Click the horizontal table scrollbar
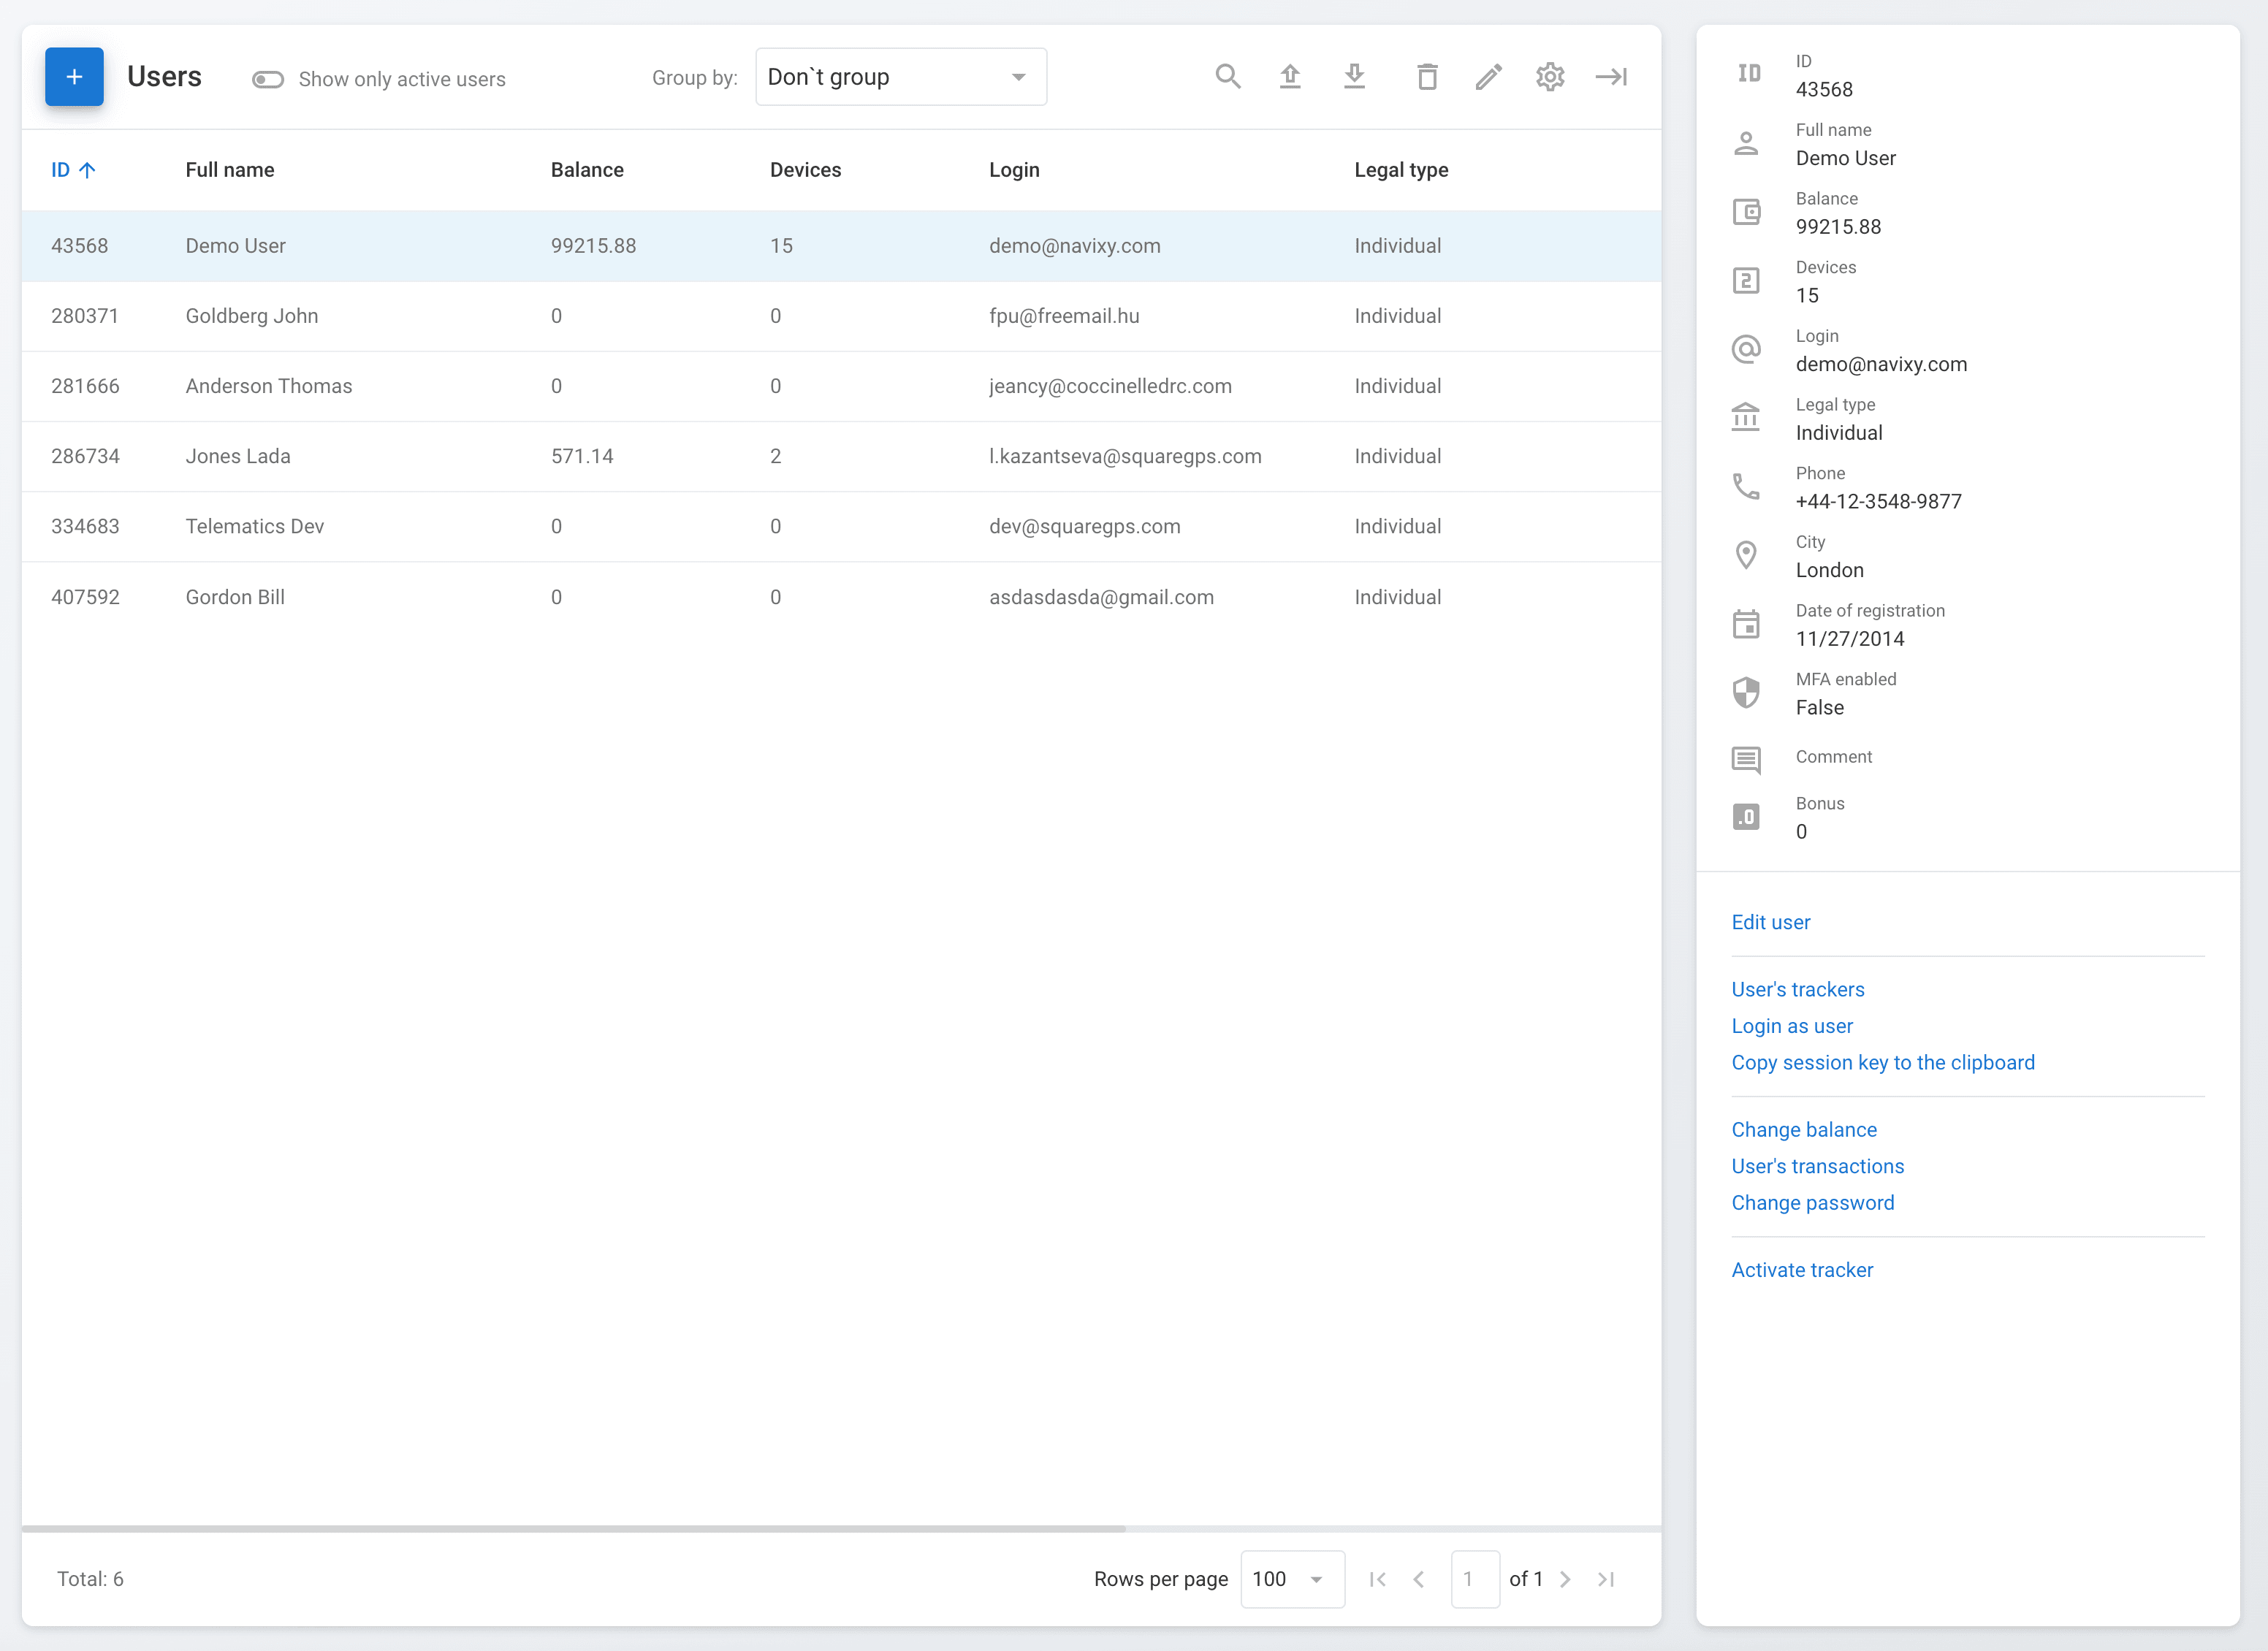Viewport: 2268px width, 1651px height. [574, 1529]
